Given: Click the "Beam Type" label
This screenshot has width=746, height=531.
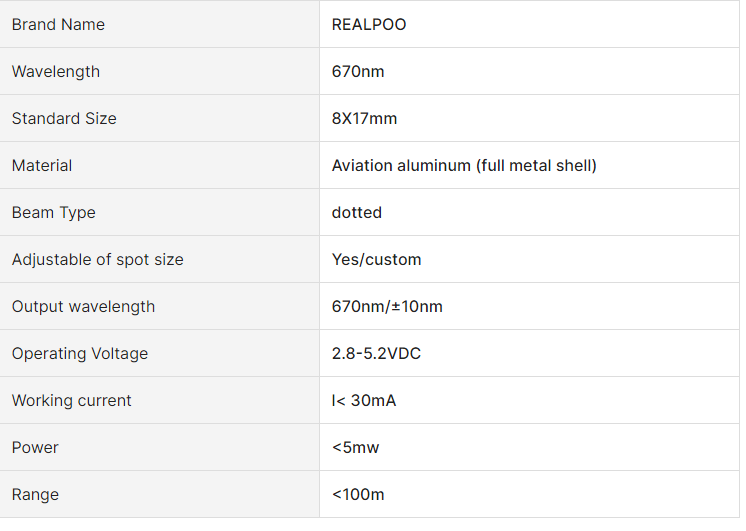Looking at the screenshot, I should point(54,212).
